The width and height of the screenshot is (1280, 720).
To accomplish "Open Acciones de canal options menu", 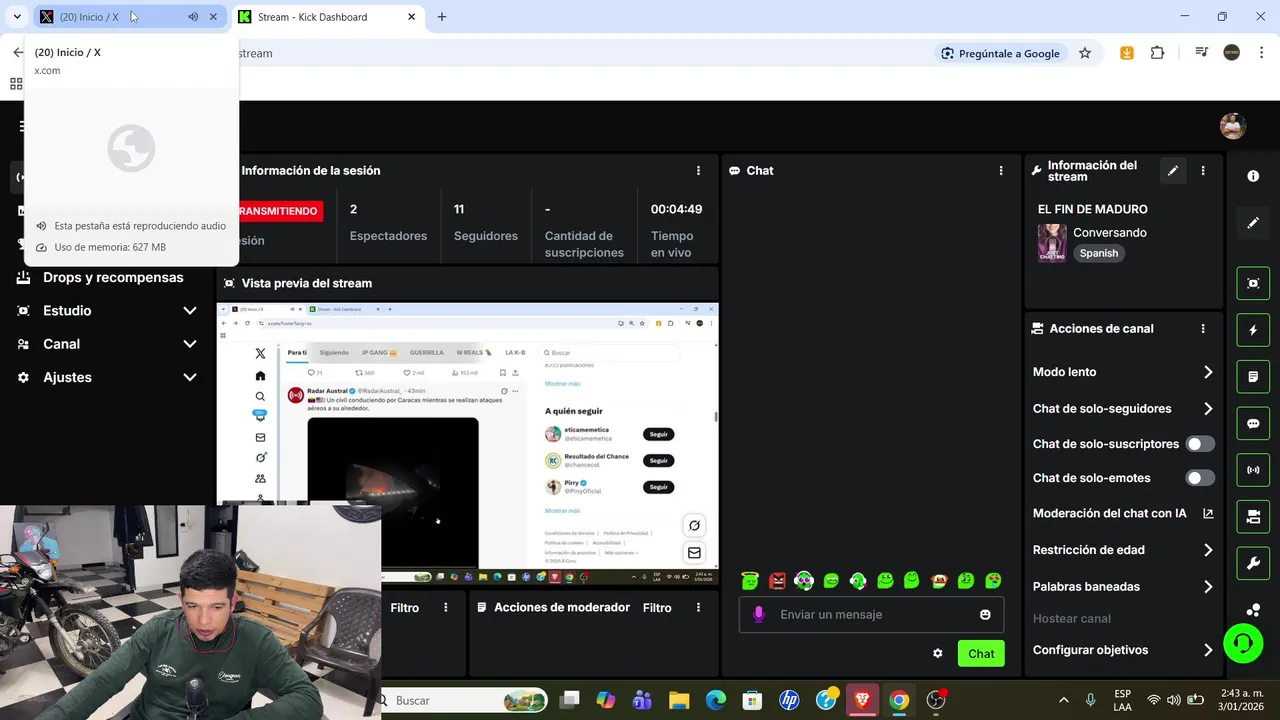I will pos(1203,329).
